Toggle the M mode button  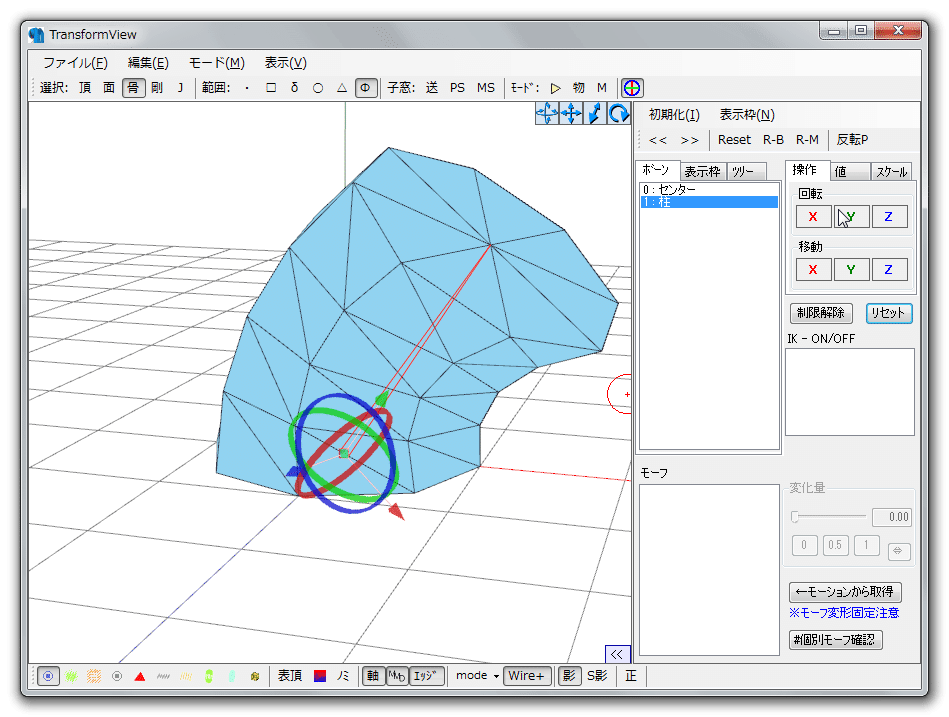coord(602,88)
